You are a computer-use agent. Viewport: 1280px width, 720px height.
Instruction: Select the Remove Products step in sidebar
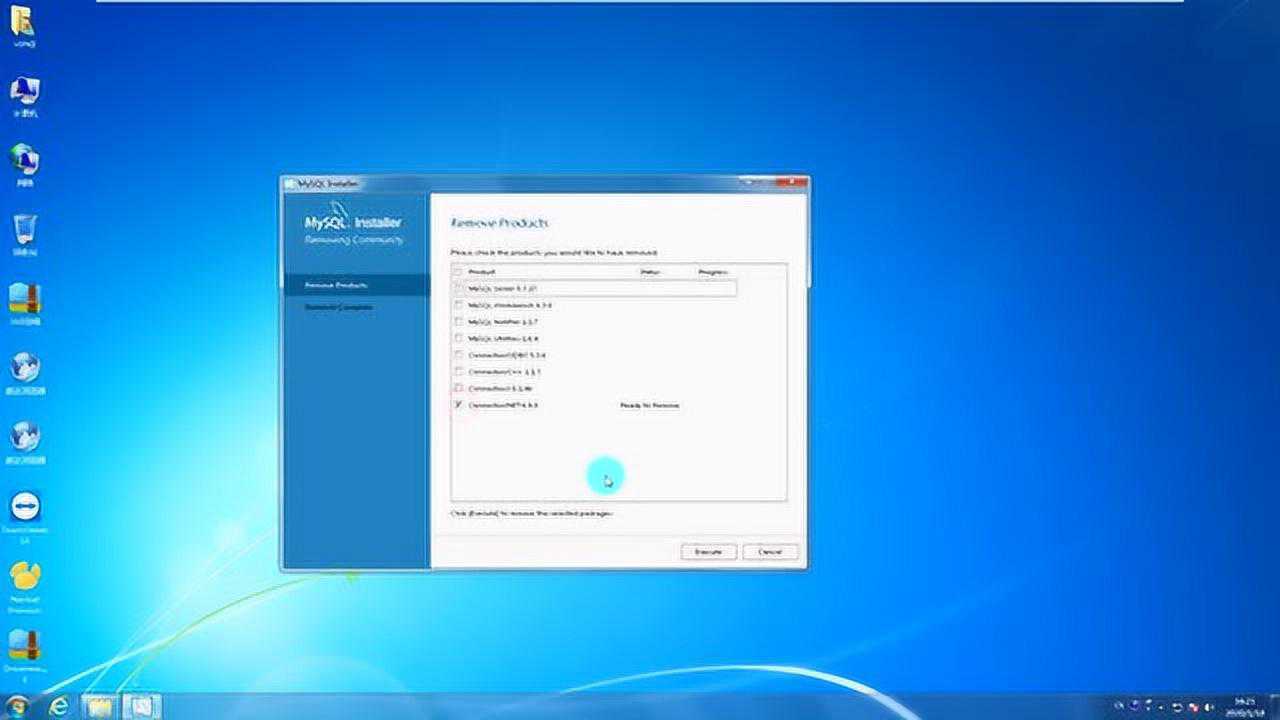coord(356,285)
